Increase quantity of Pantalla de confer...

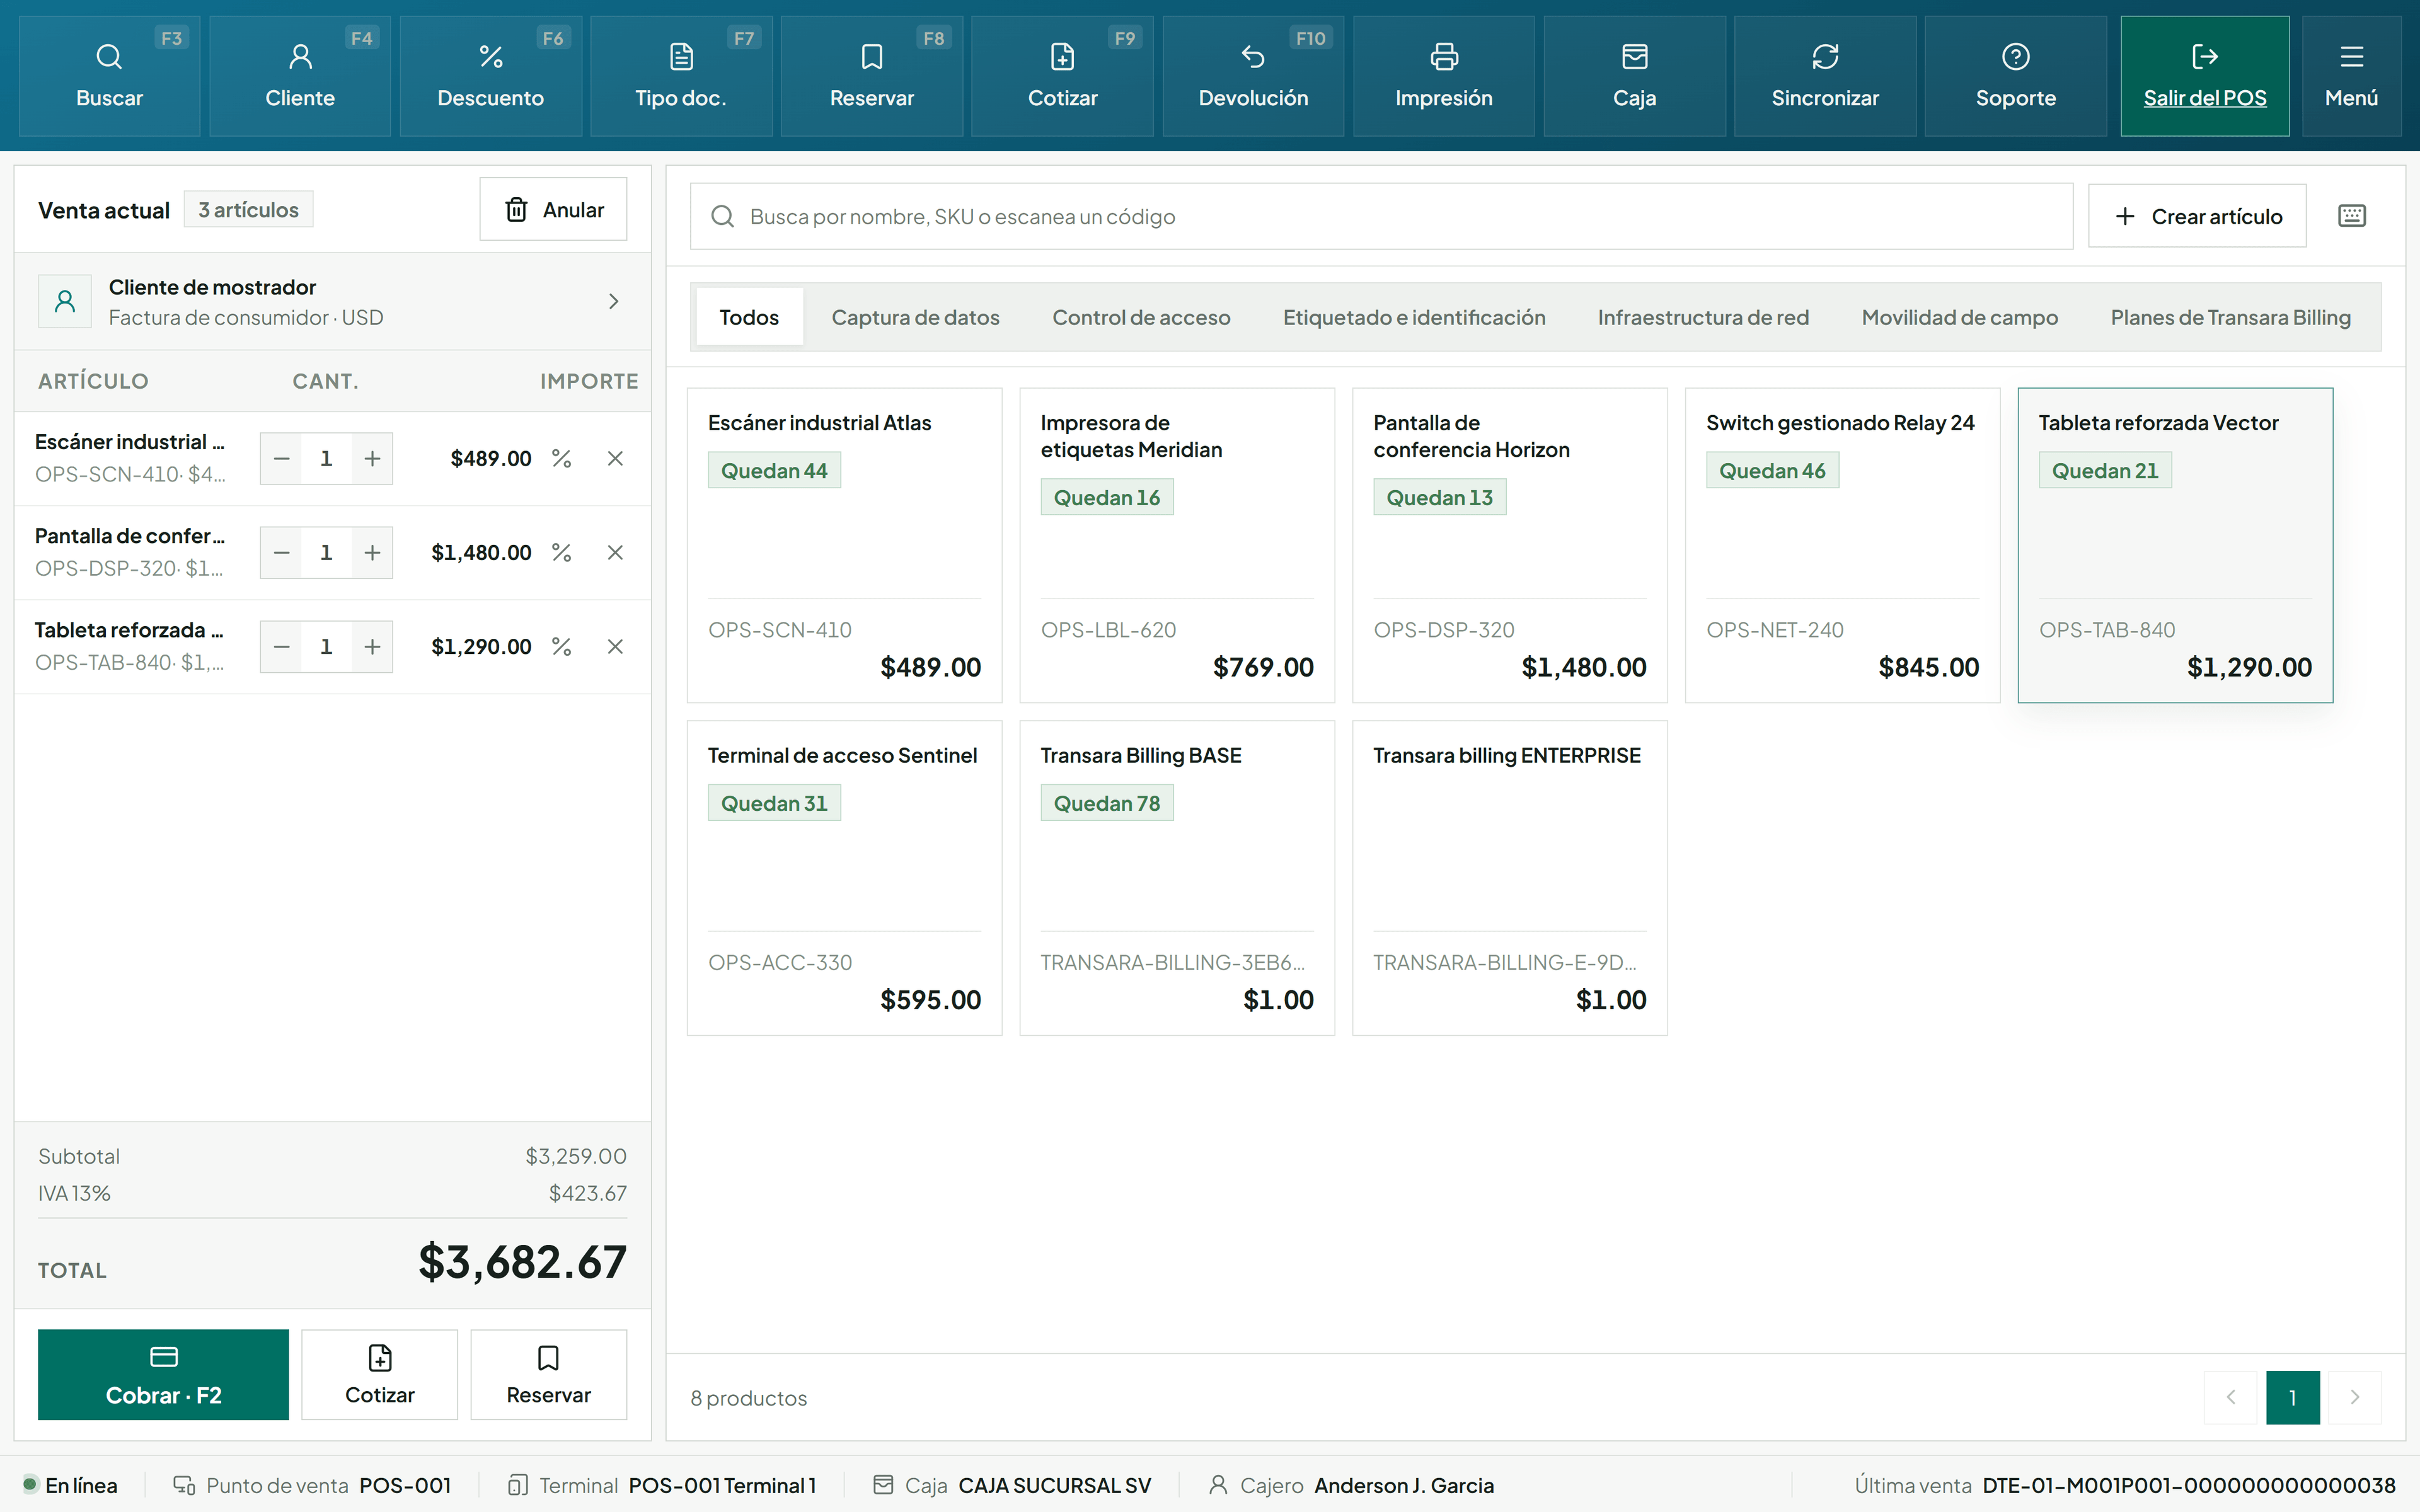click(x=372, y=552)
